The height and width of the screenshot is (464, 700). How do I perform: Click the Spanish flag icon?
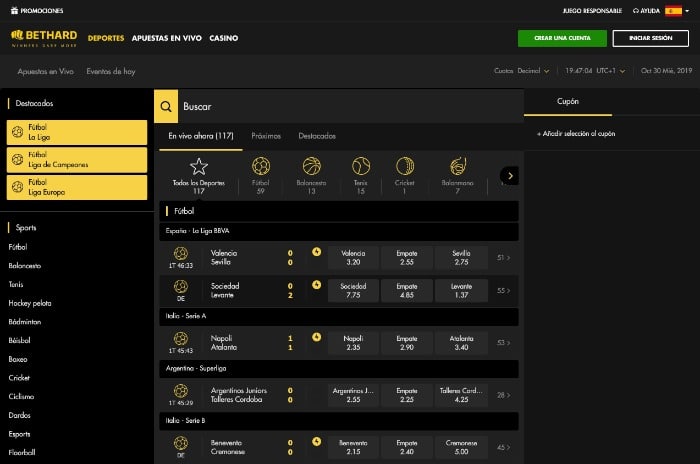tap(673, 11)
